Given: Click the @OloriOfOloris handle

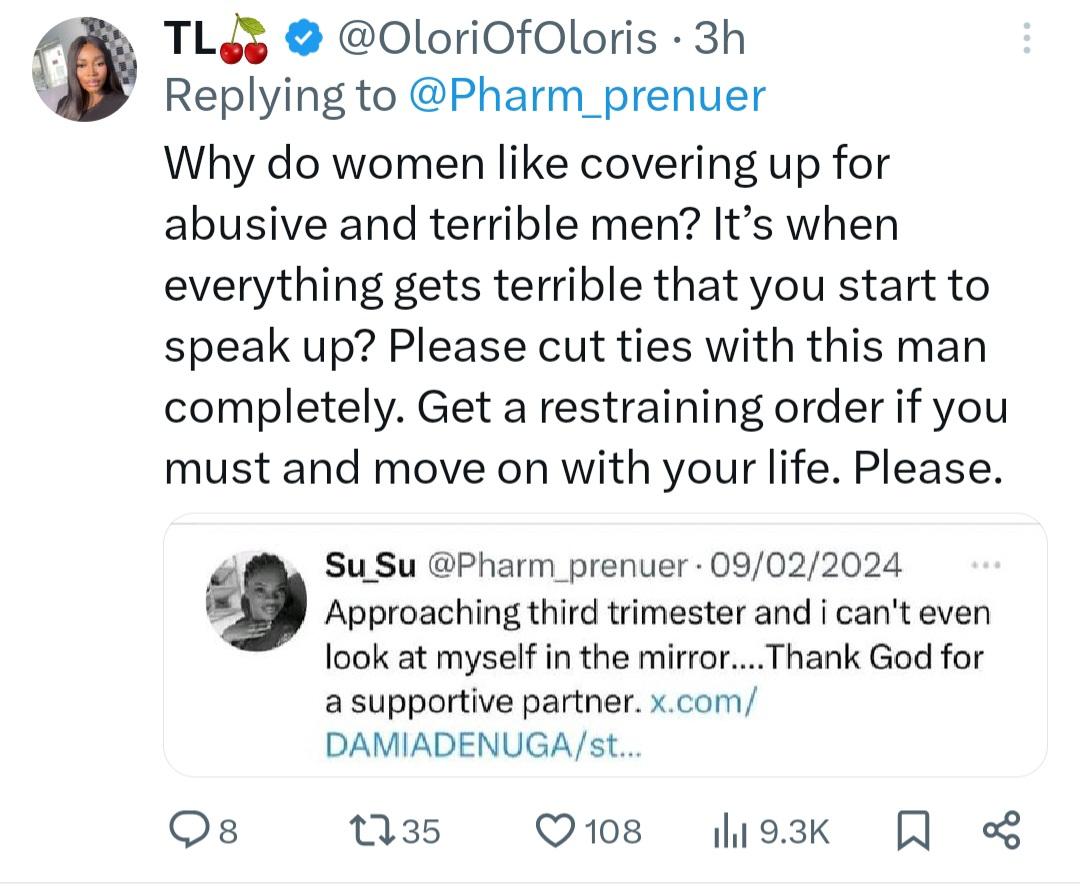Looking at the screenshot, I should tap(498, 39).
